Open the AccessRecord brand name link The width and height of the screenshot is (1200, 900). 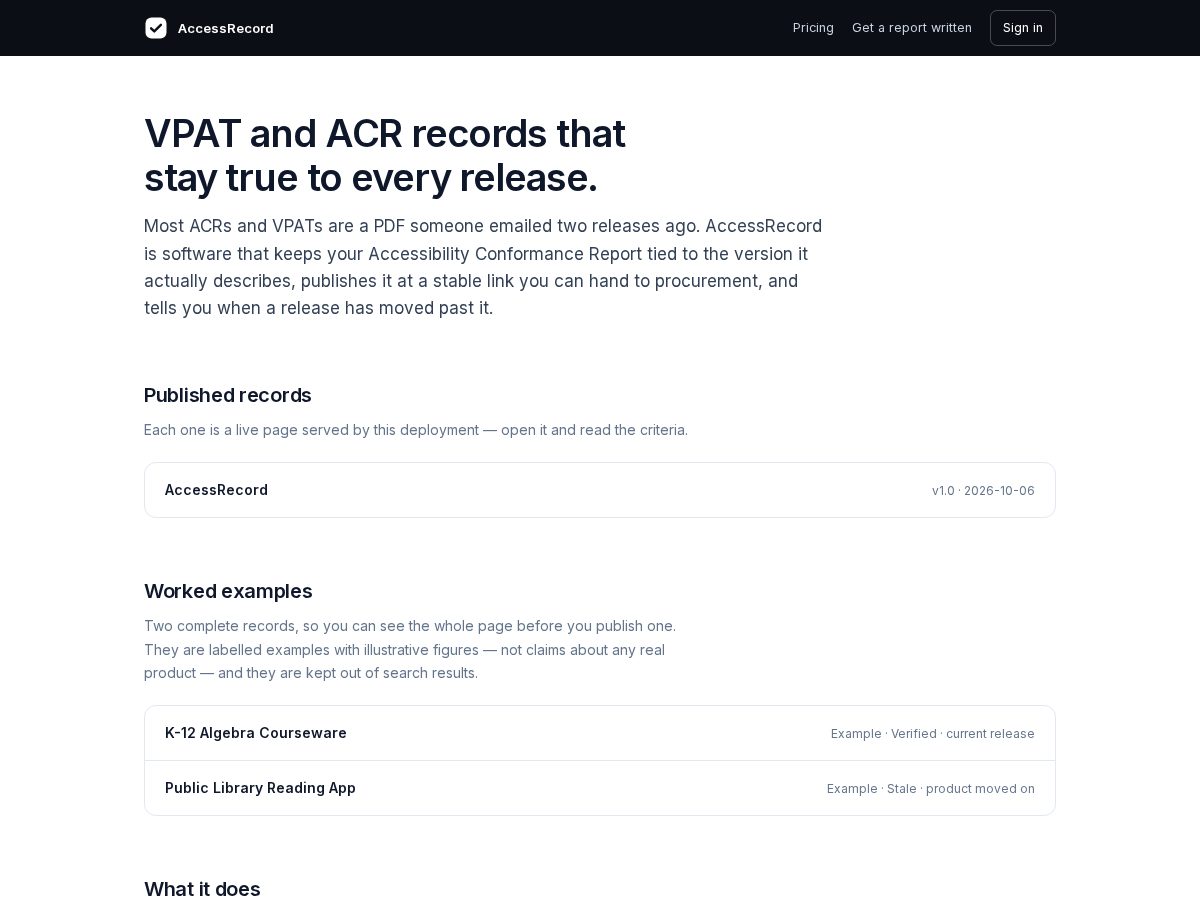(225, 28)
